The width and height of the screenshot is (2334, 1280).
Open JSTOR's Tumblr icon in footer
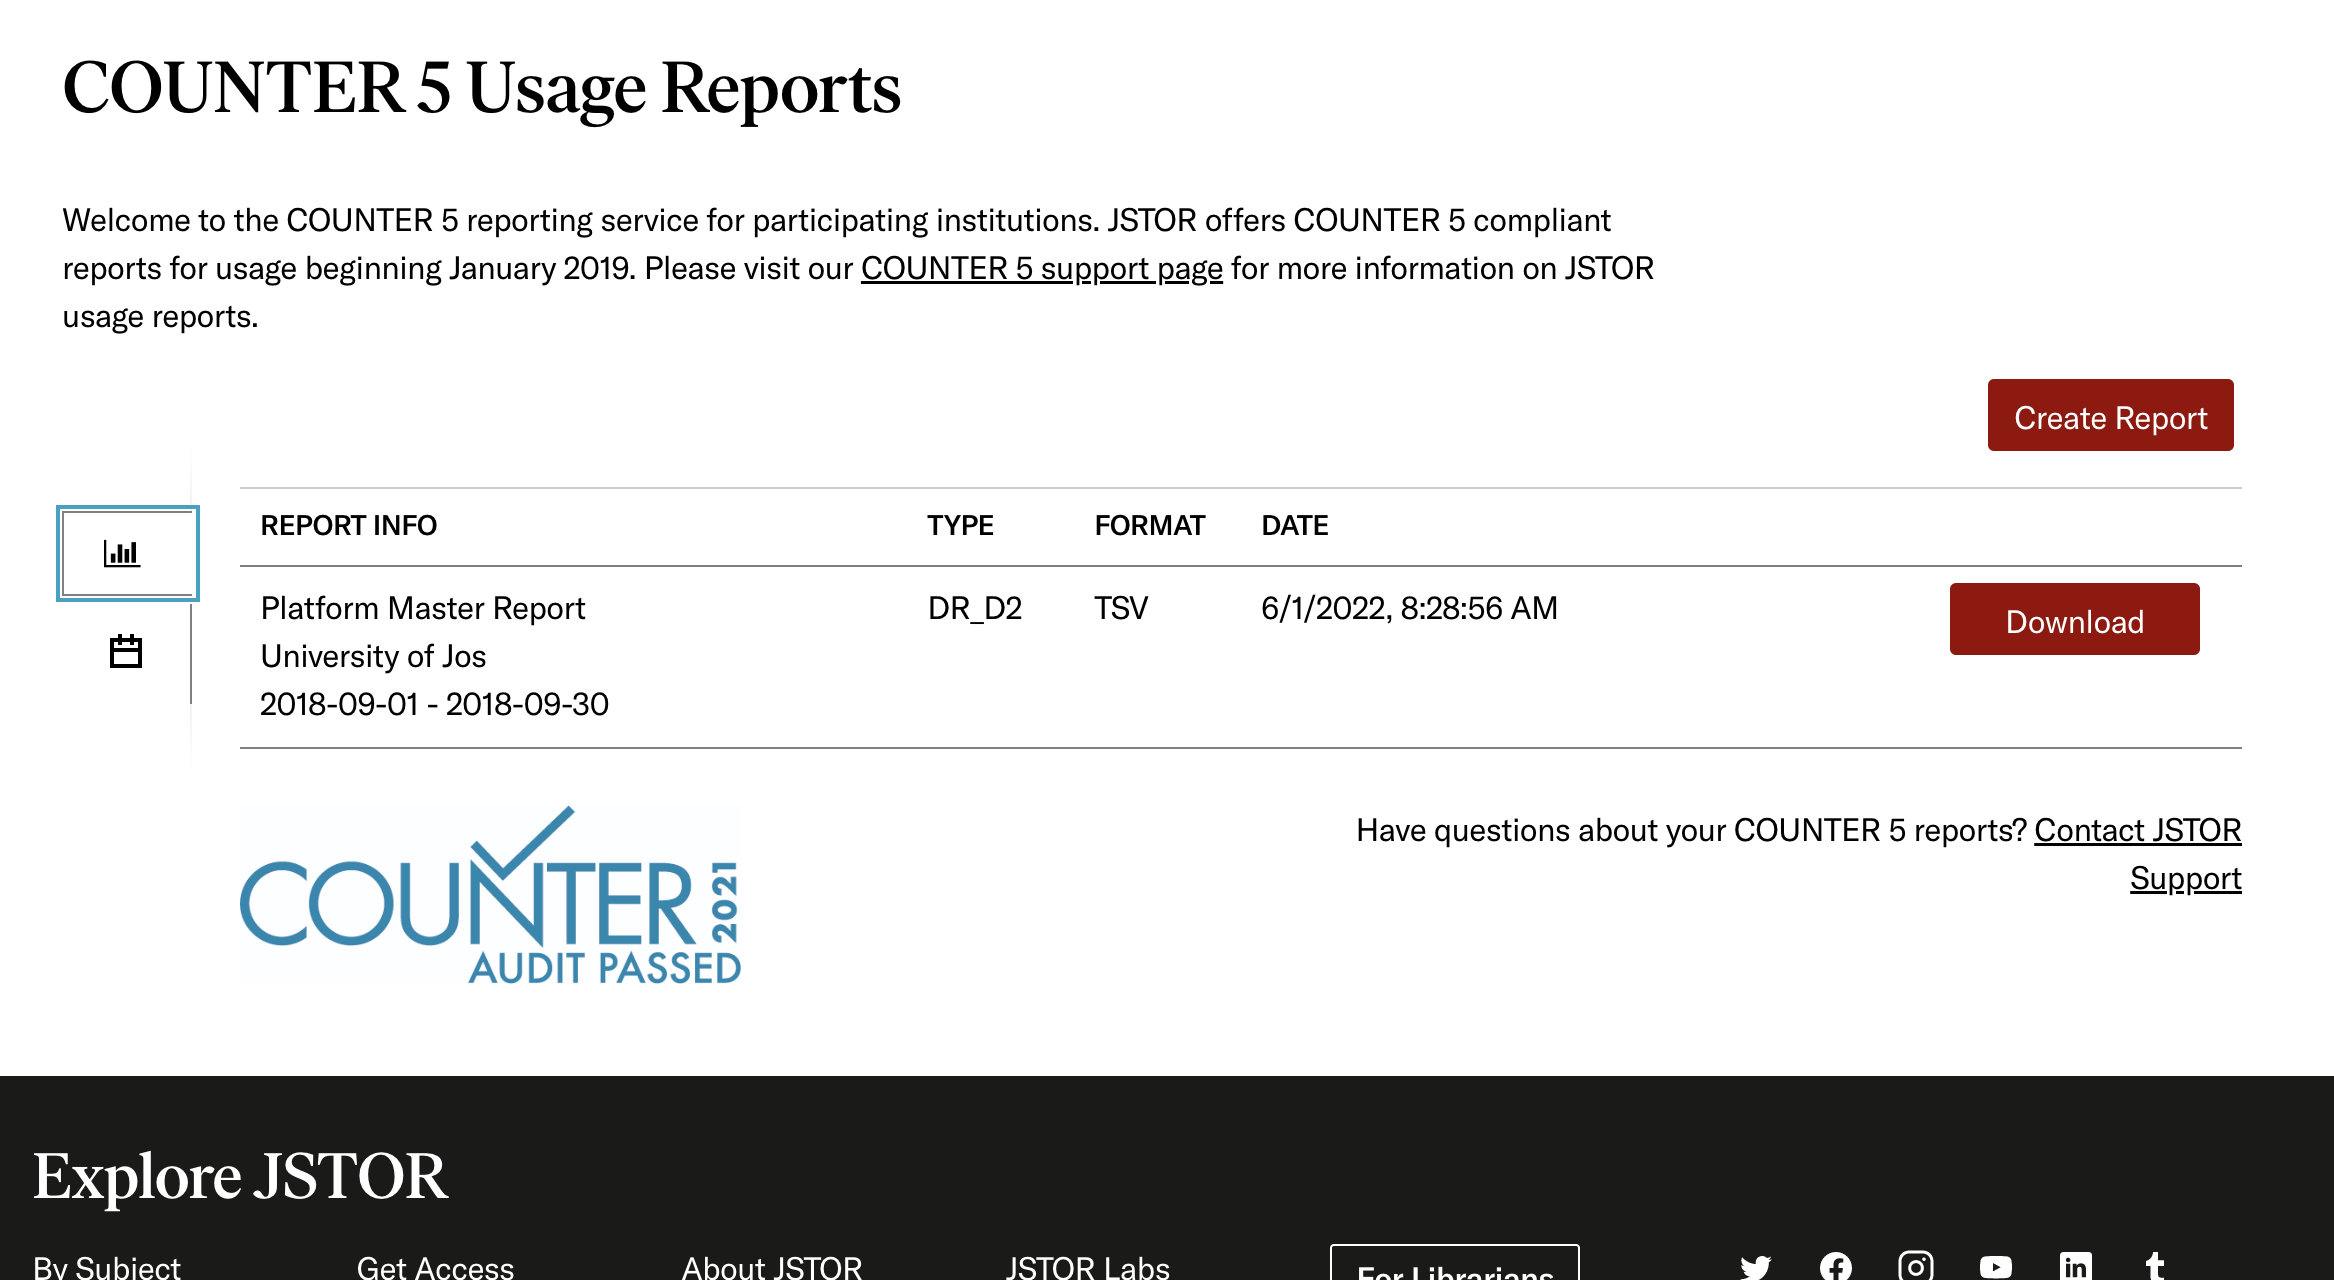click(x=2155, y=1266)
